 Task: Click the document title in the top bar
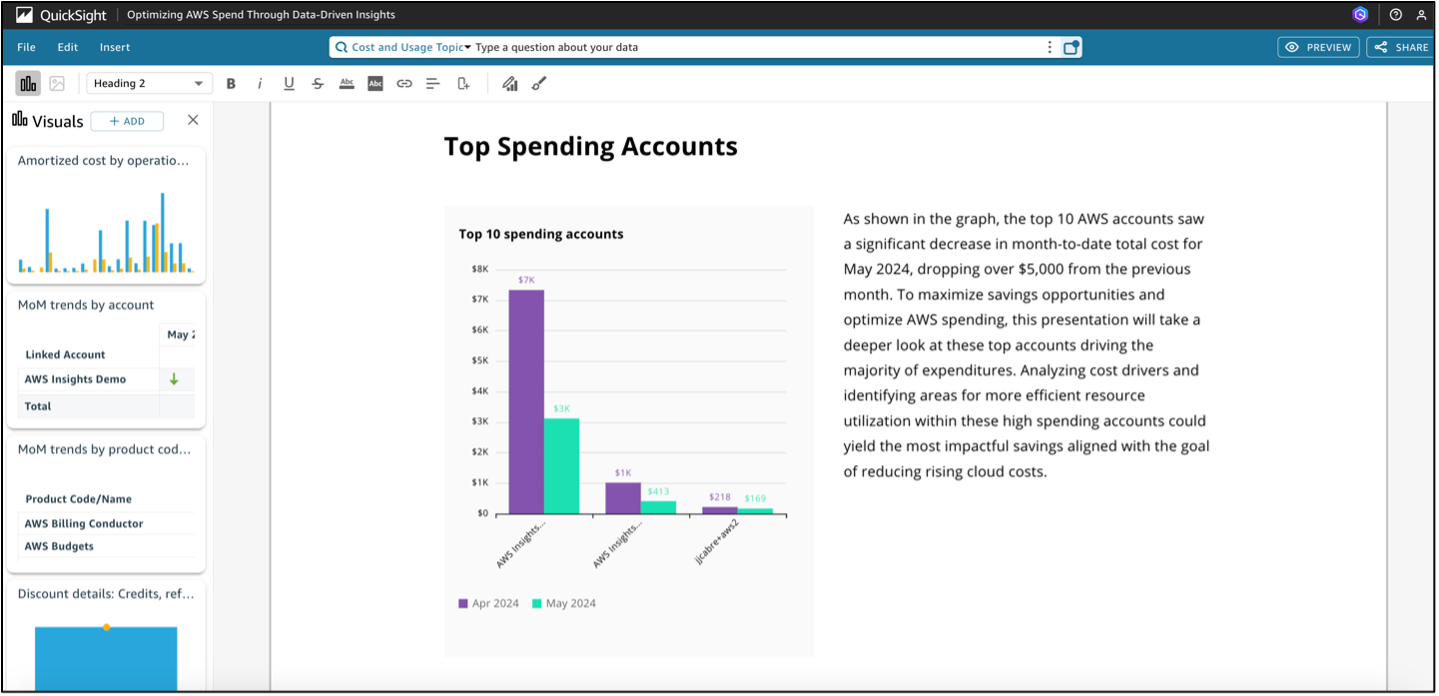pos(261,15)
